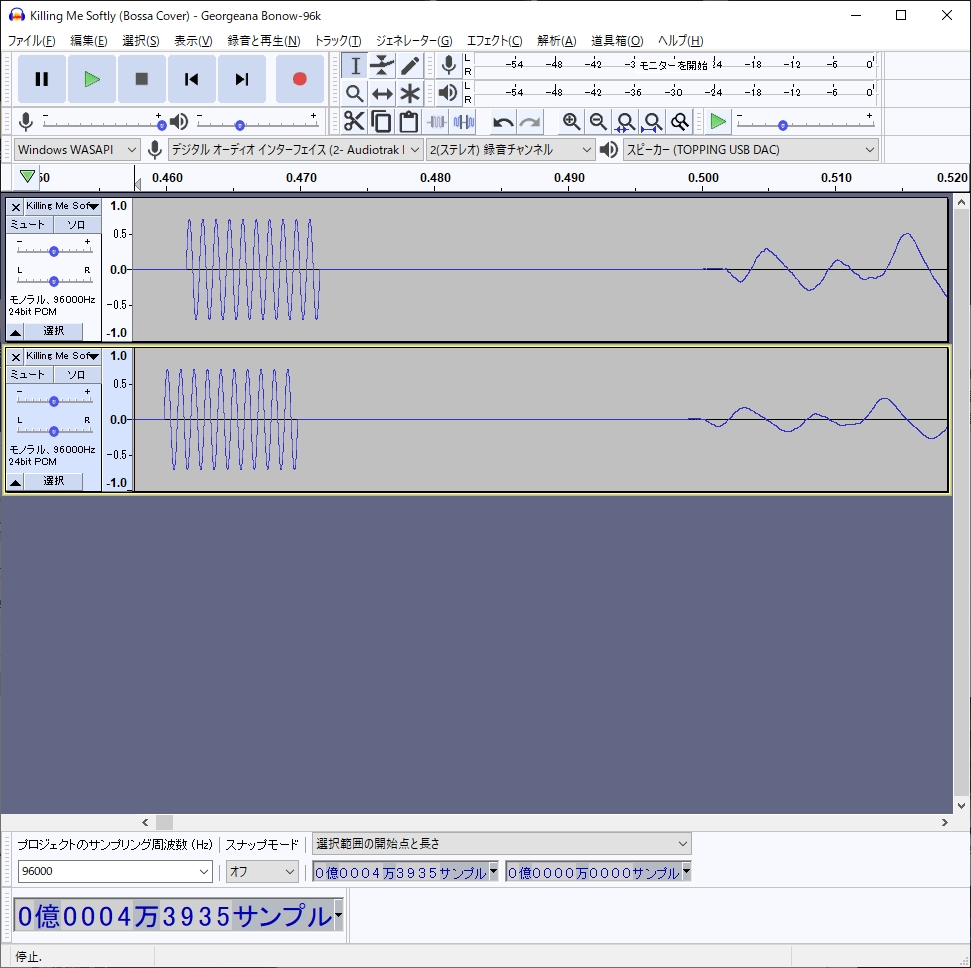
Task: Click the timeline pinned play head triangle
Action: (27, 177)
